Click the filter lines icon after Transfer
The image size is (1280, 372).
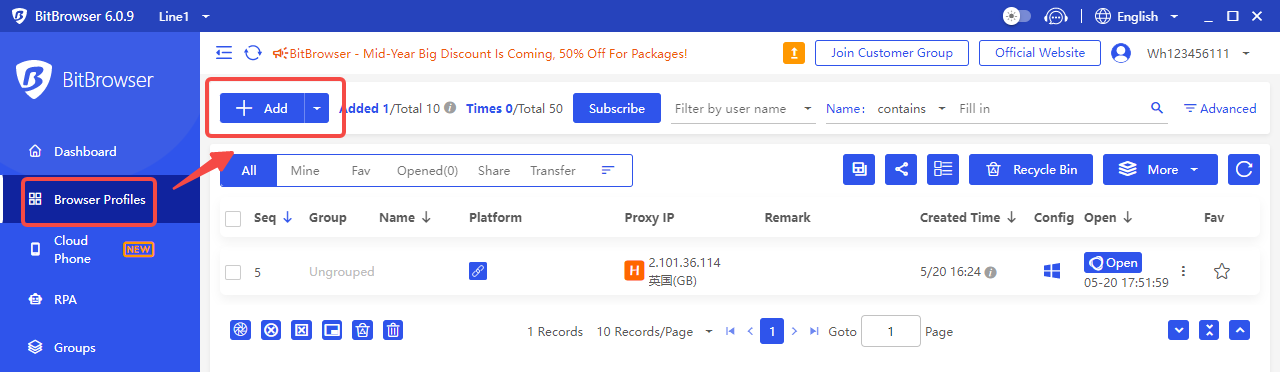click(x=607, y=170)
